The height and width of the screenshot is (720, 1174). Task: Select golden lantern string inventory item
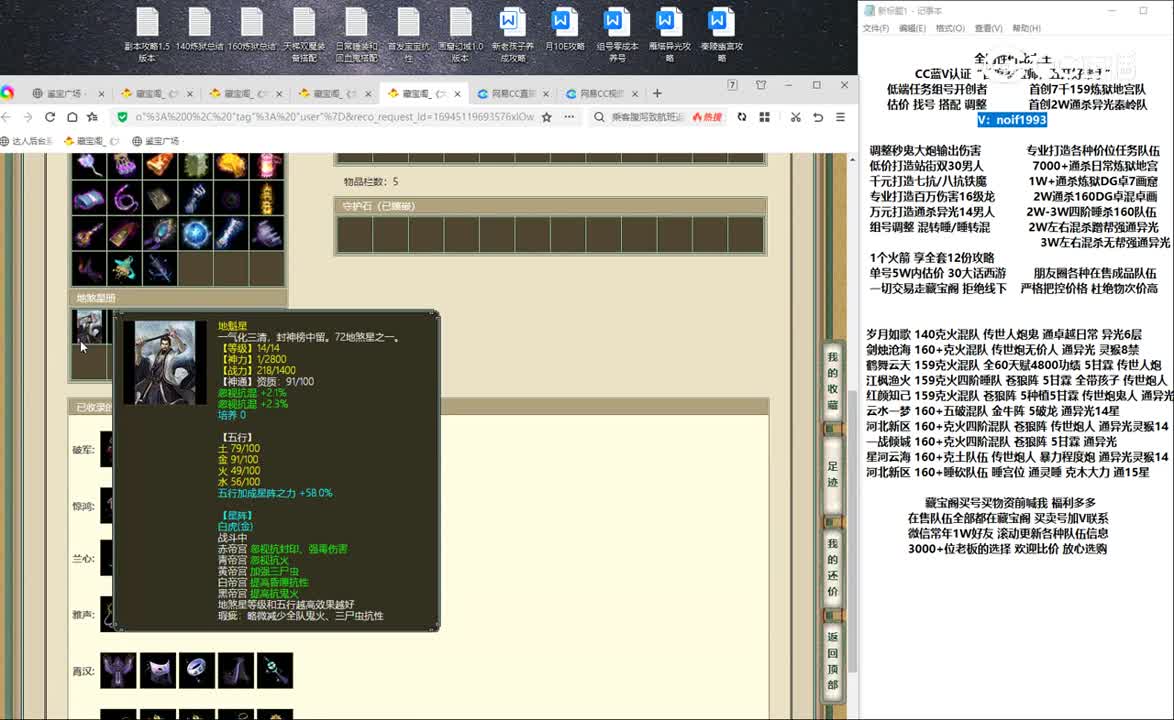pos(267,199)
